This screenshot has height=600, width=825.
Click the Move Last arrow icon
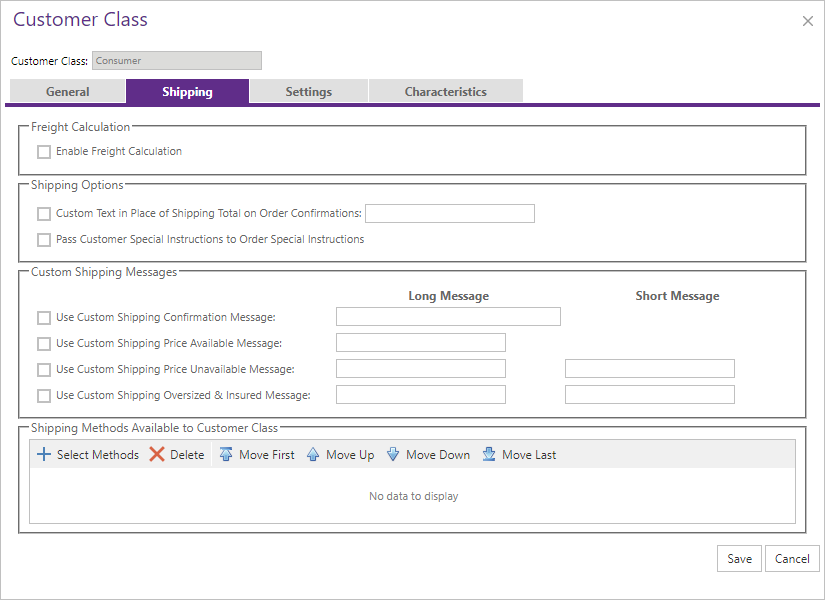point(489,454)
